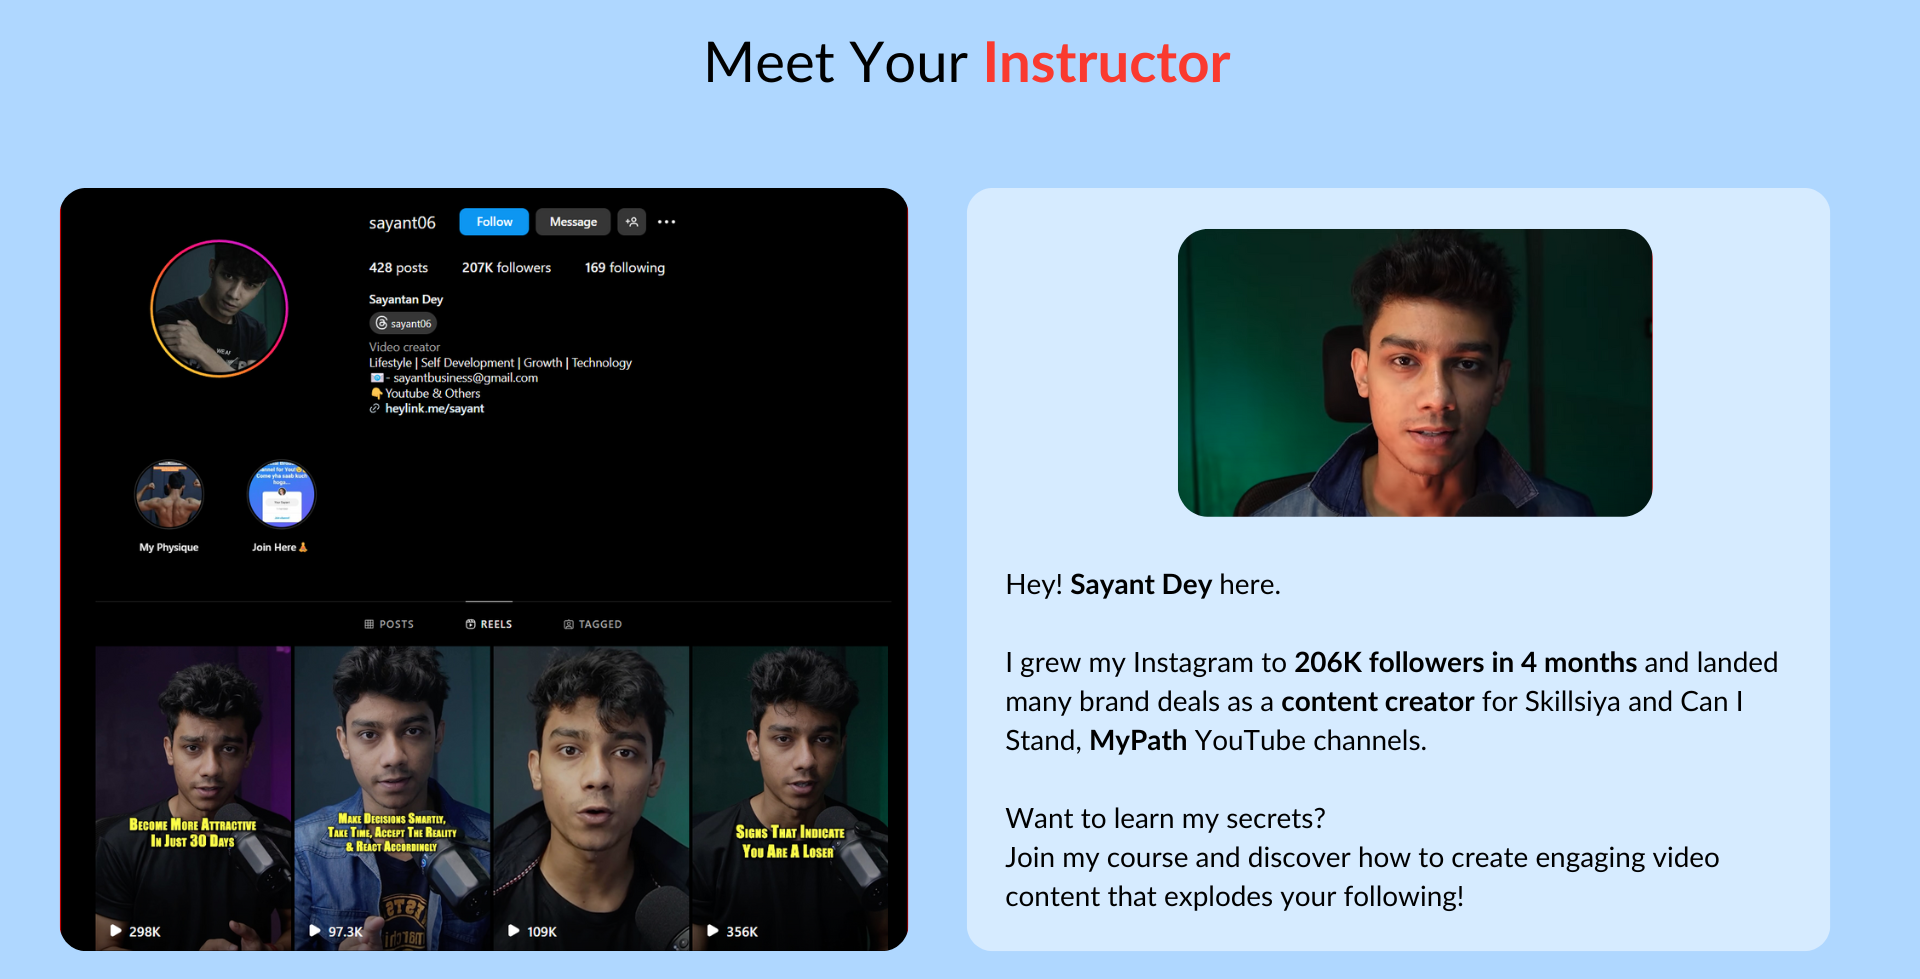Click the add-person suggestion icon
This screenshot has width=1920, height=979.
[x=632, y=222]
